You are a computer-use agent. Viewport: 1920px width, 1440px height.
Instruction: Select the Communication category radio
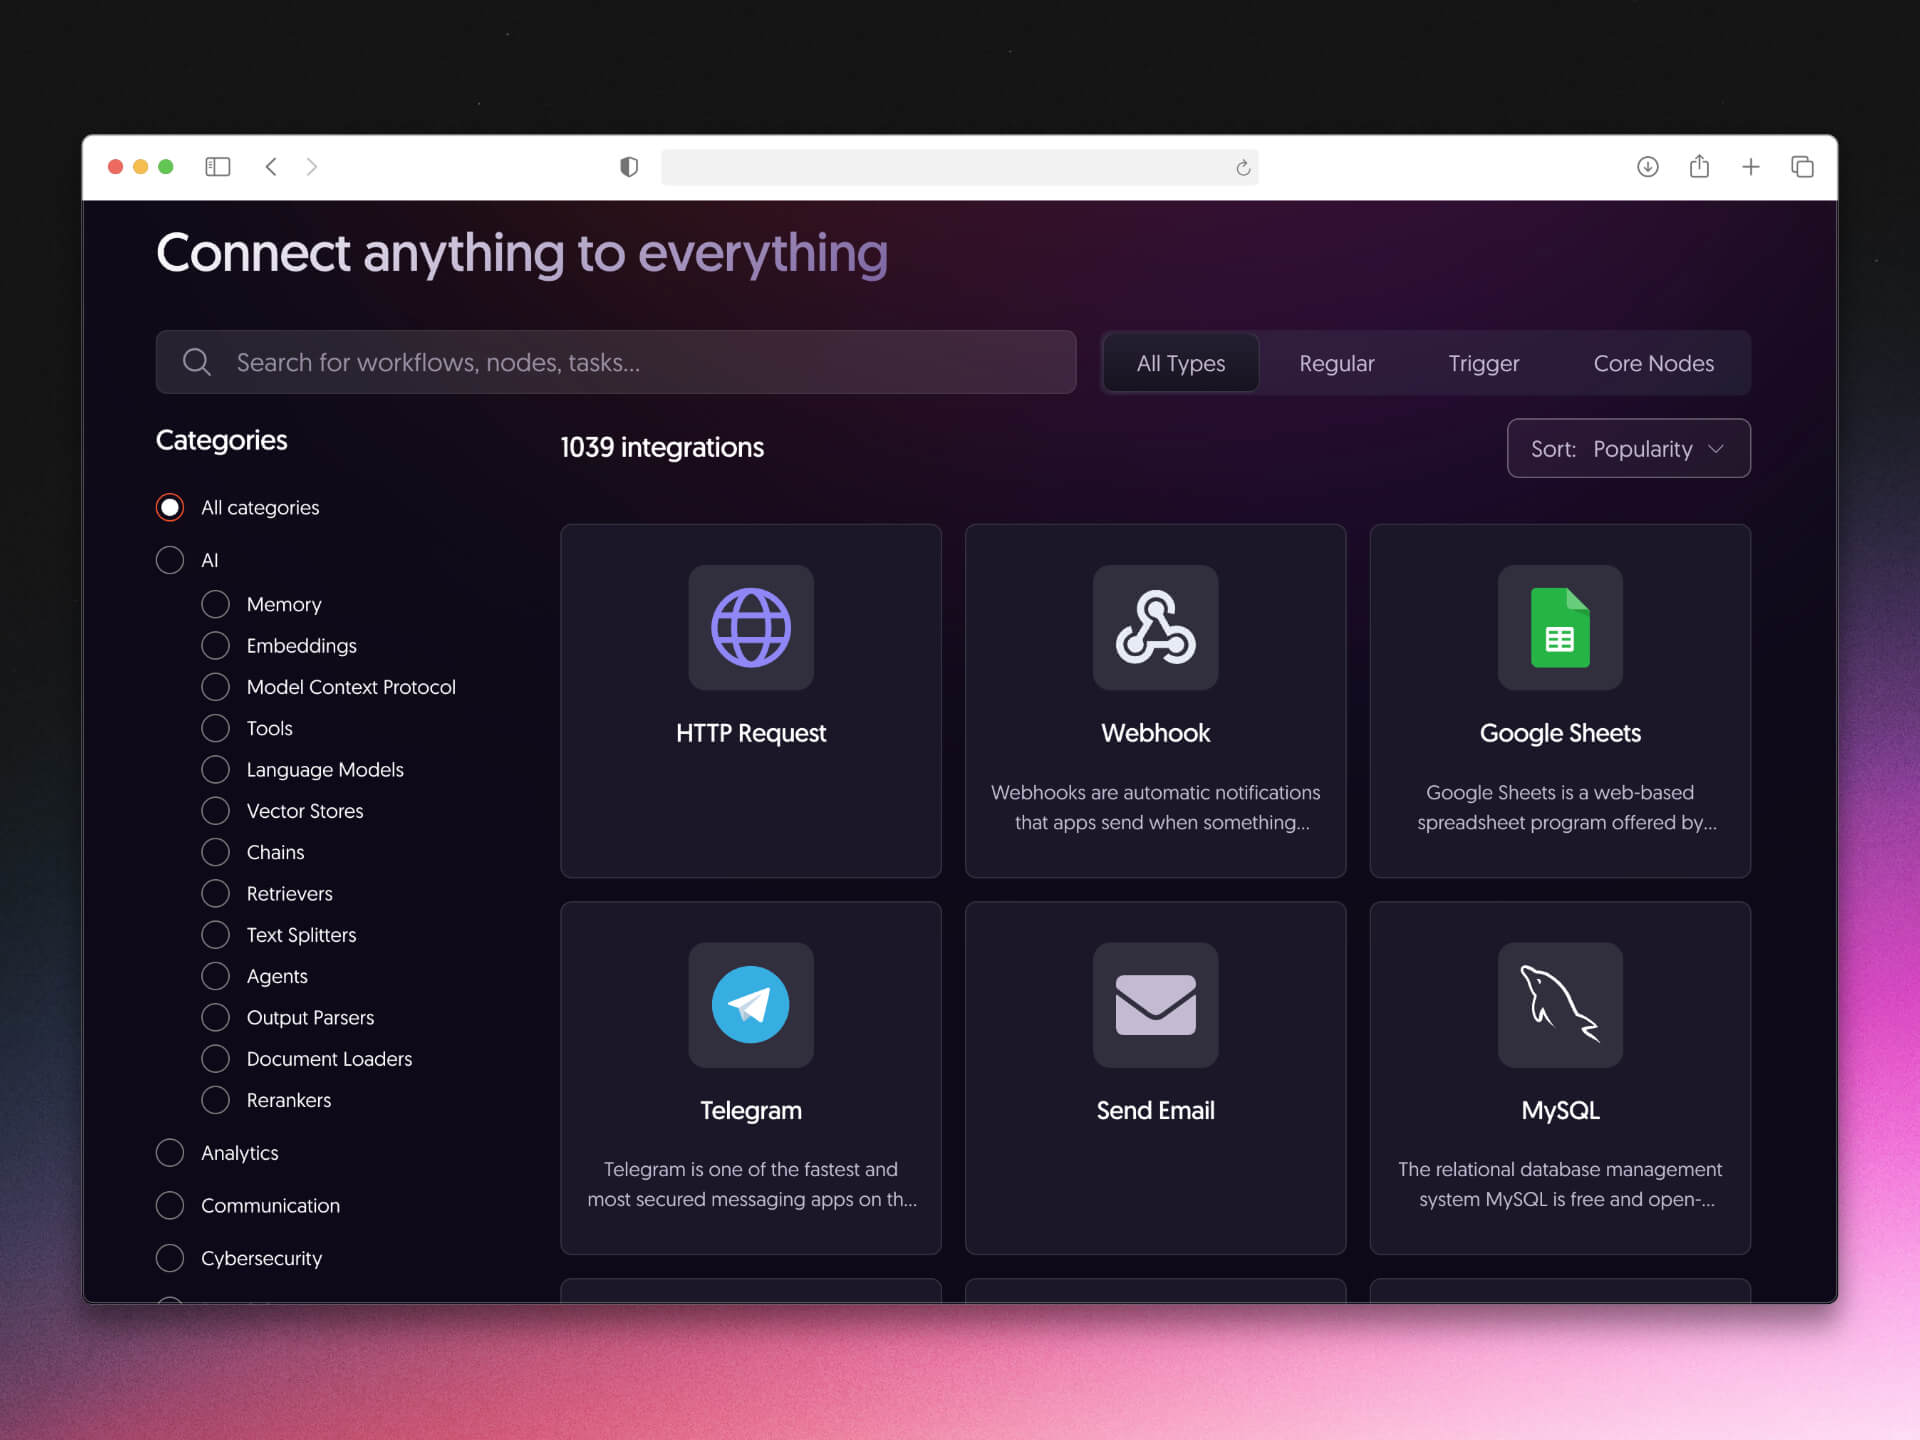tap(170, 1205)
